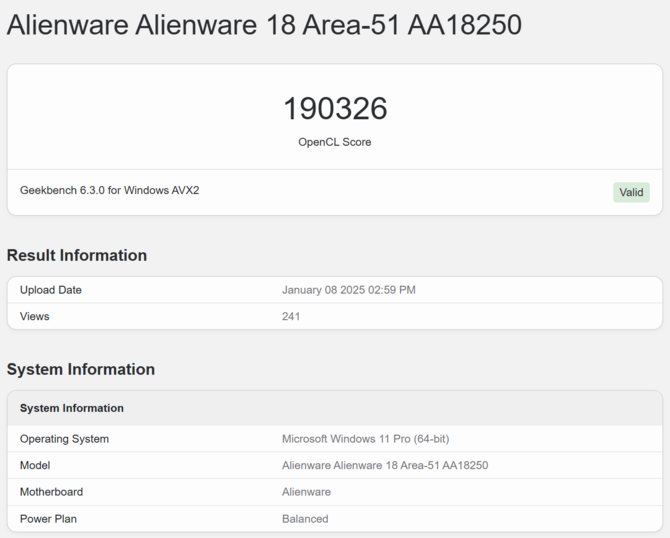
Task: Select the page title Alienware 18 Area-51 AA18250
Action: 264,24
